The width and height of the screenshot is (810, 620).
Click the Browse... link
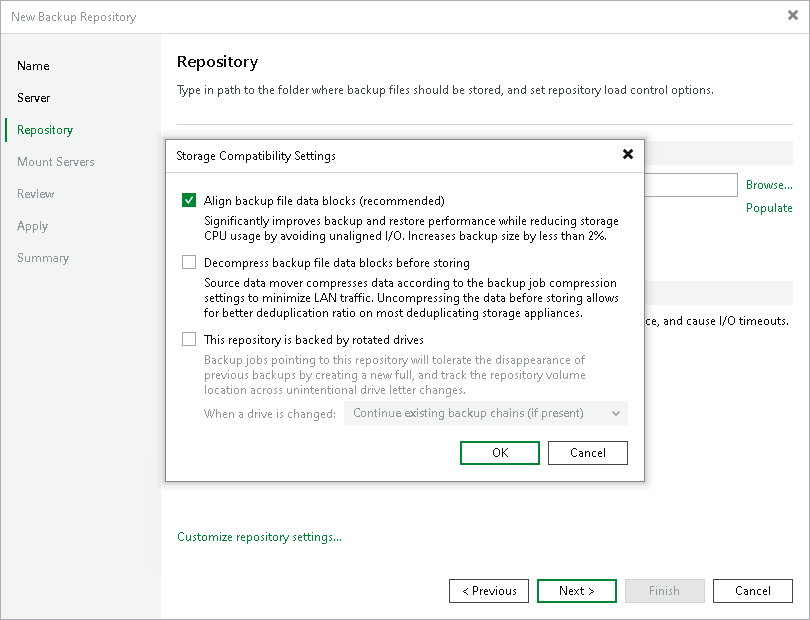pos(769,184)
